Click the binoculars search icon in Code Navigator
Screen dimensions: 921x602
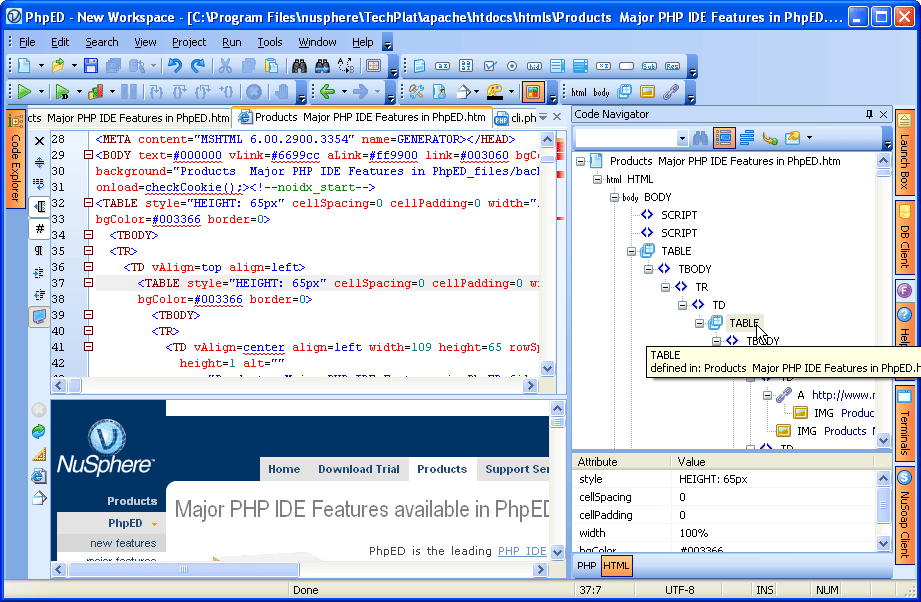click(x=700, y=138)
